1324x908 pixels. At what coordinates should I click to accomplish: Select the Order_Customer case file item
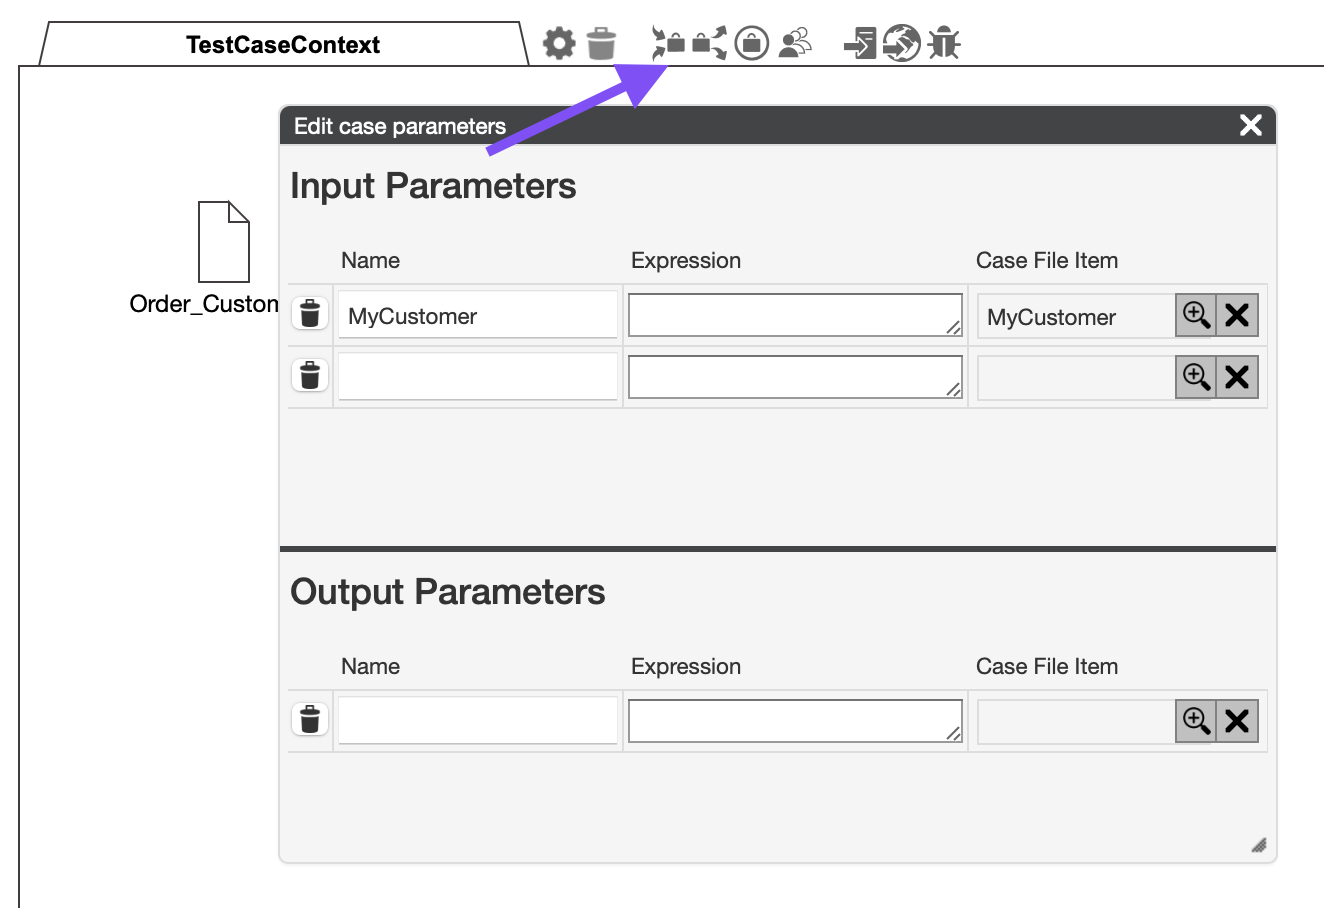tap(223, 243)
